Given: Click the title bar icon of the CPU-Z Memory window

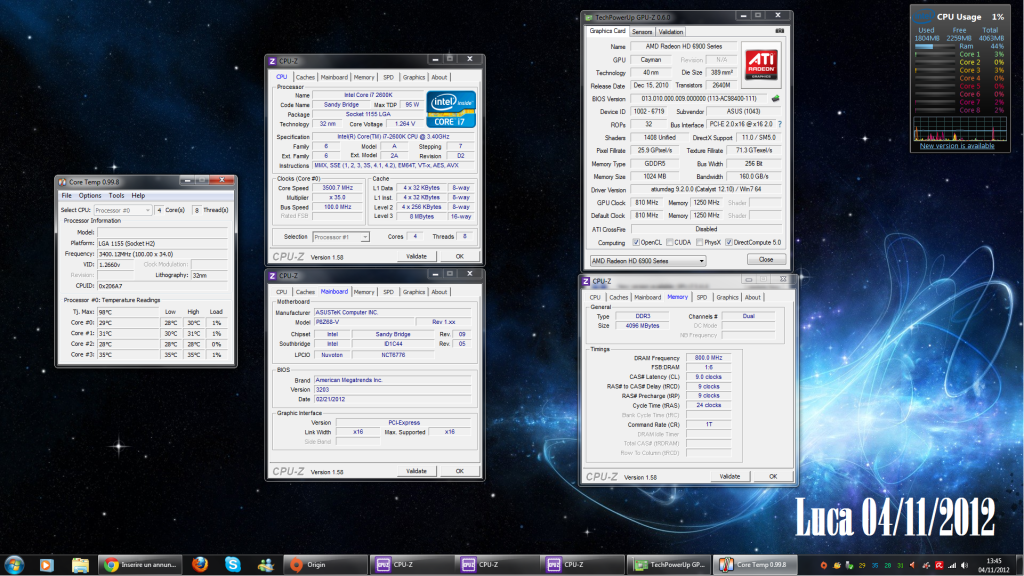Looking at the screenshot, I should [586, 281].
